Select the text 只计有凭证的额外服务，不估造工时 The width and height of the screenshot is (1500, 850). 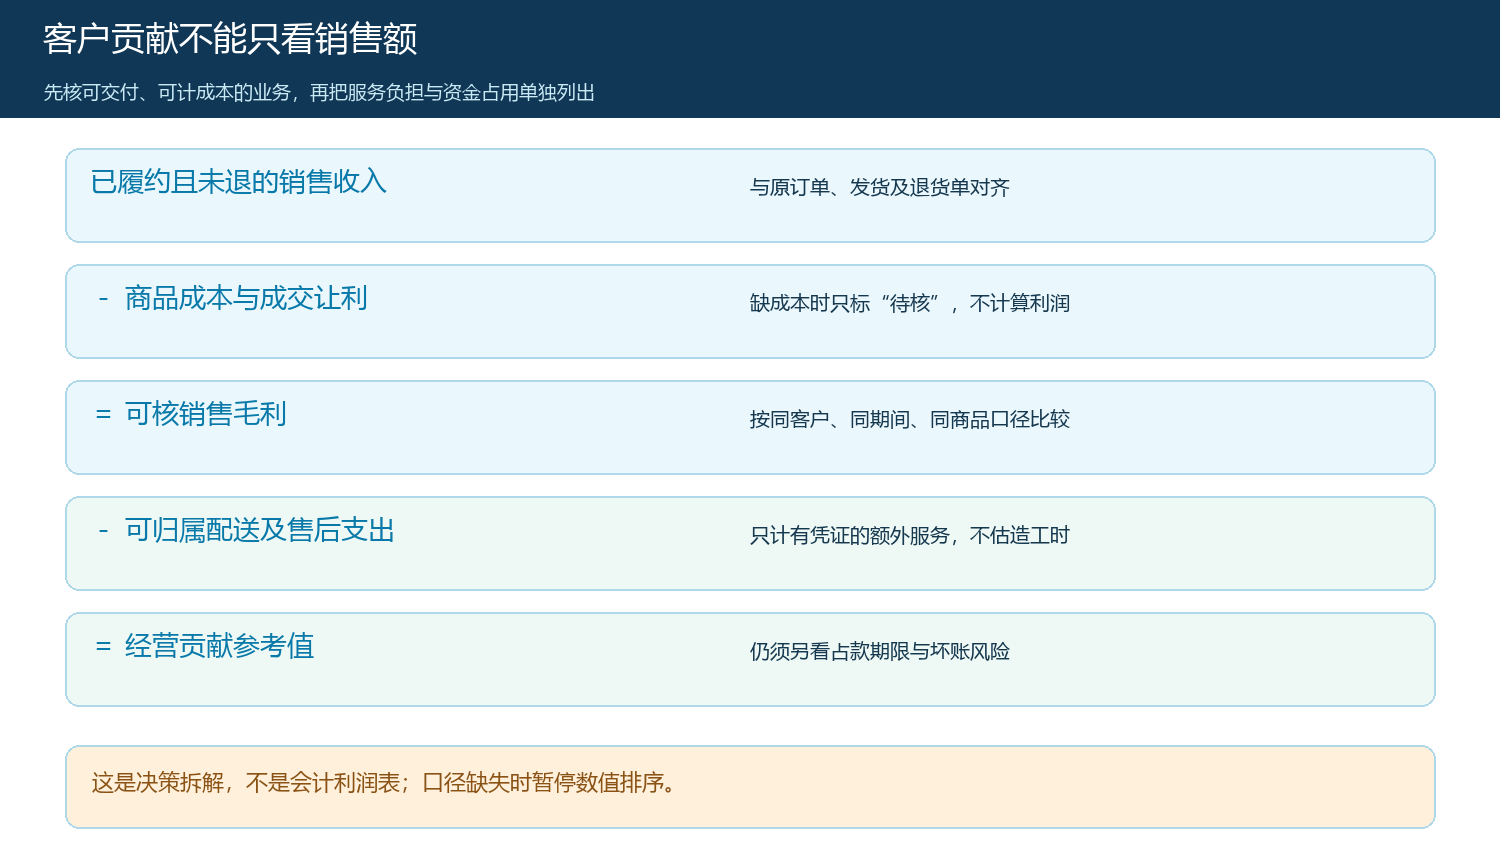click(x=910, y=535)
